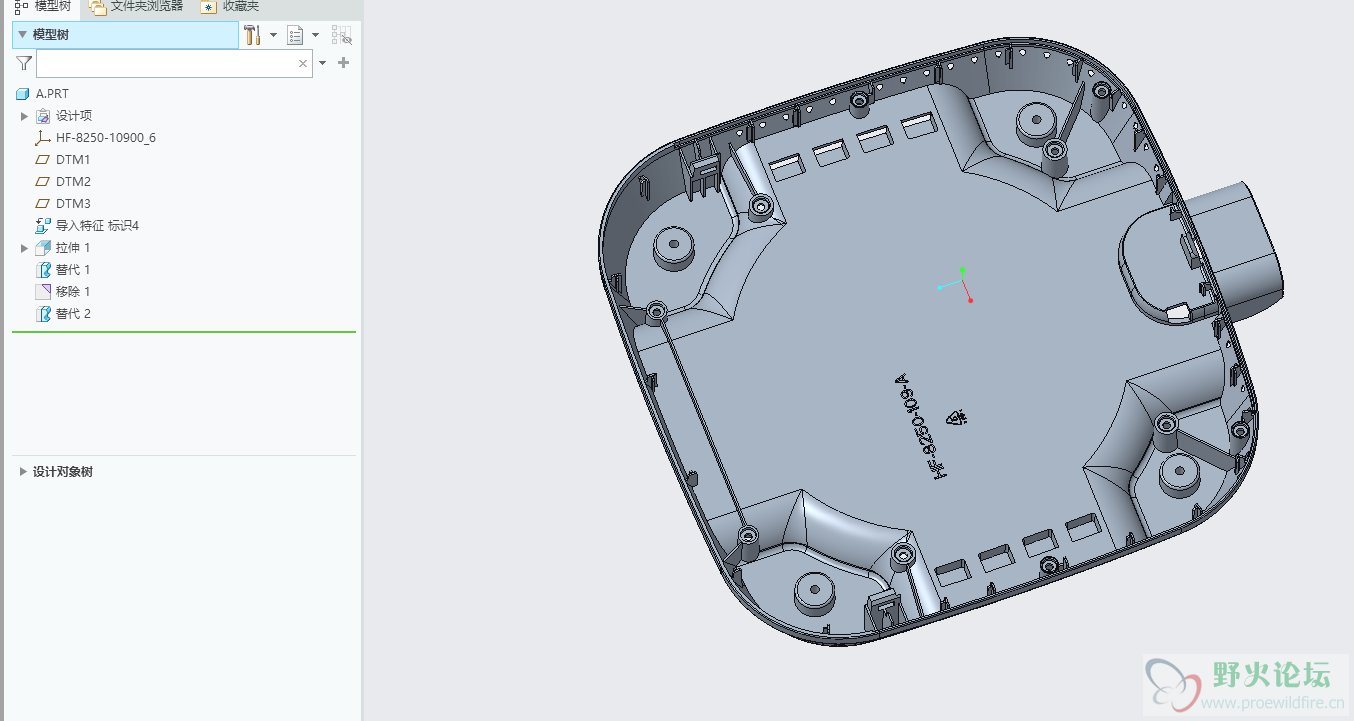Collapse the 模型树 header dropdown
Screen dimensions: 1354x721
pos(22,35)
